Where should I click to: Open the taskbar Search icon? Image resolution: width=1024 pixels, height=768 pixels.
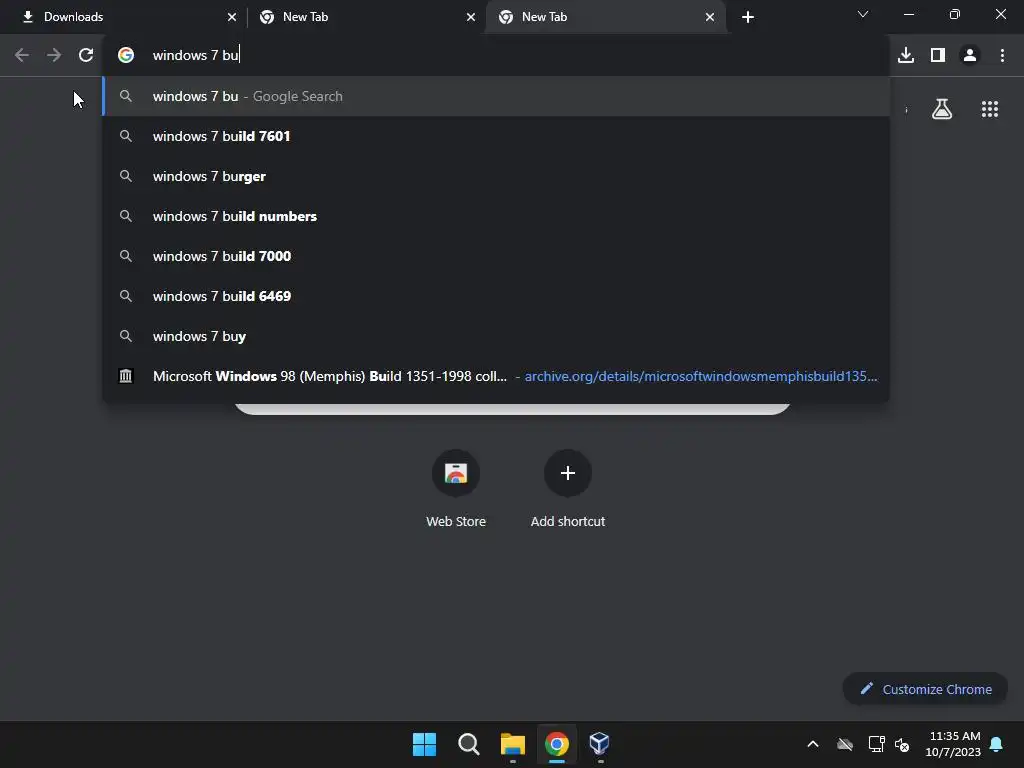(469, 744)
